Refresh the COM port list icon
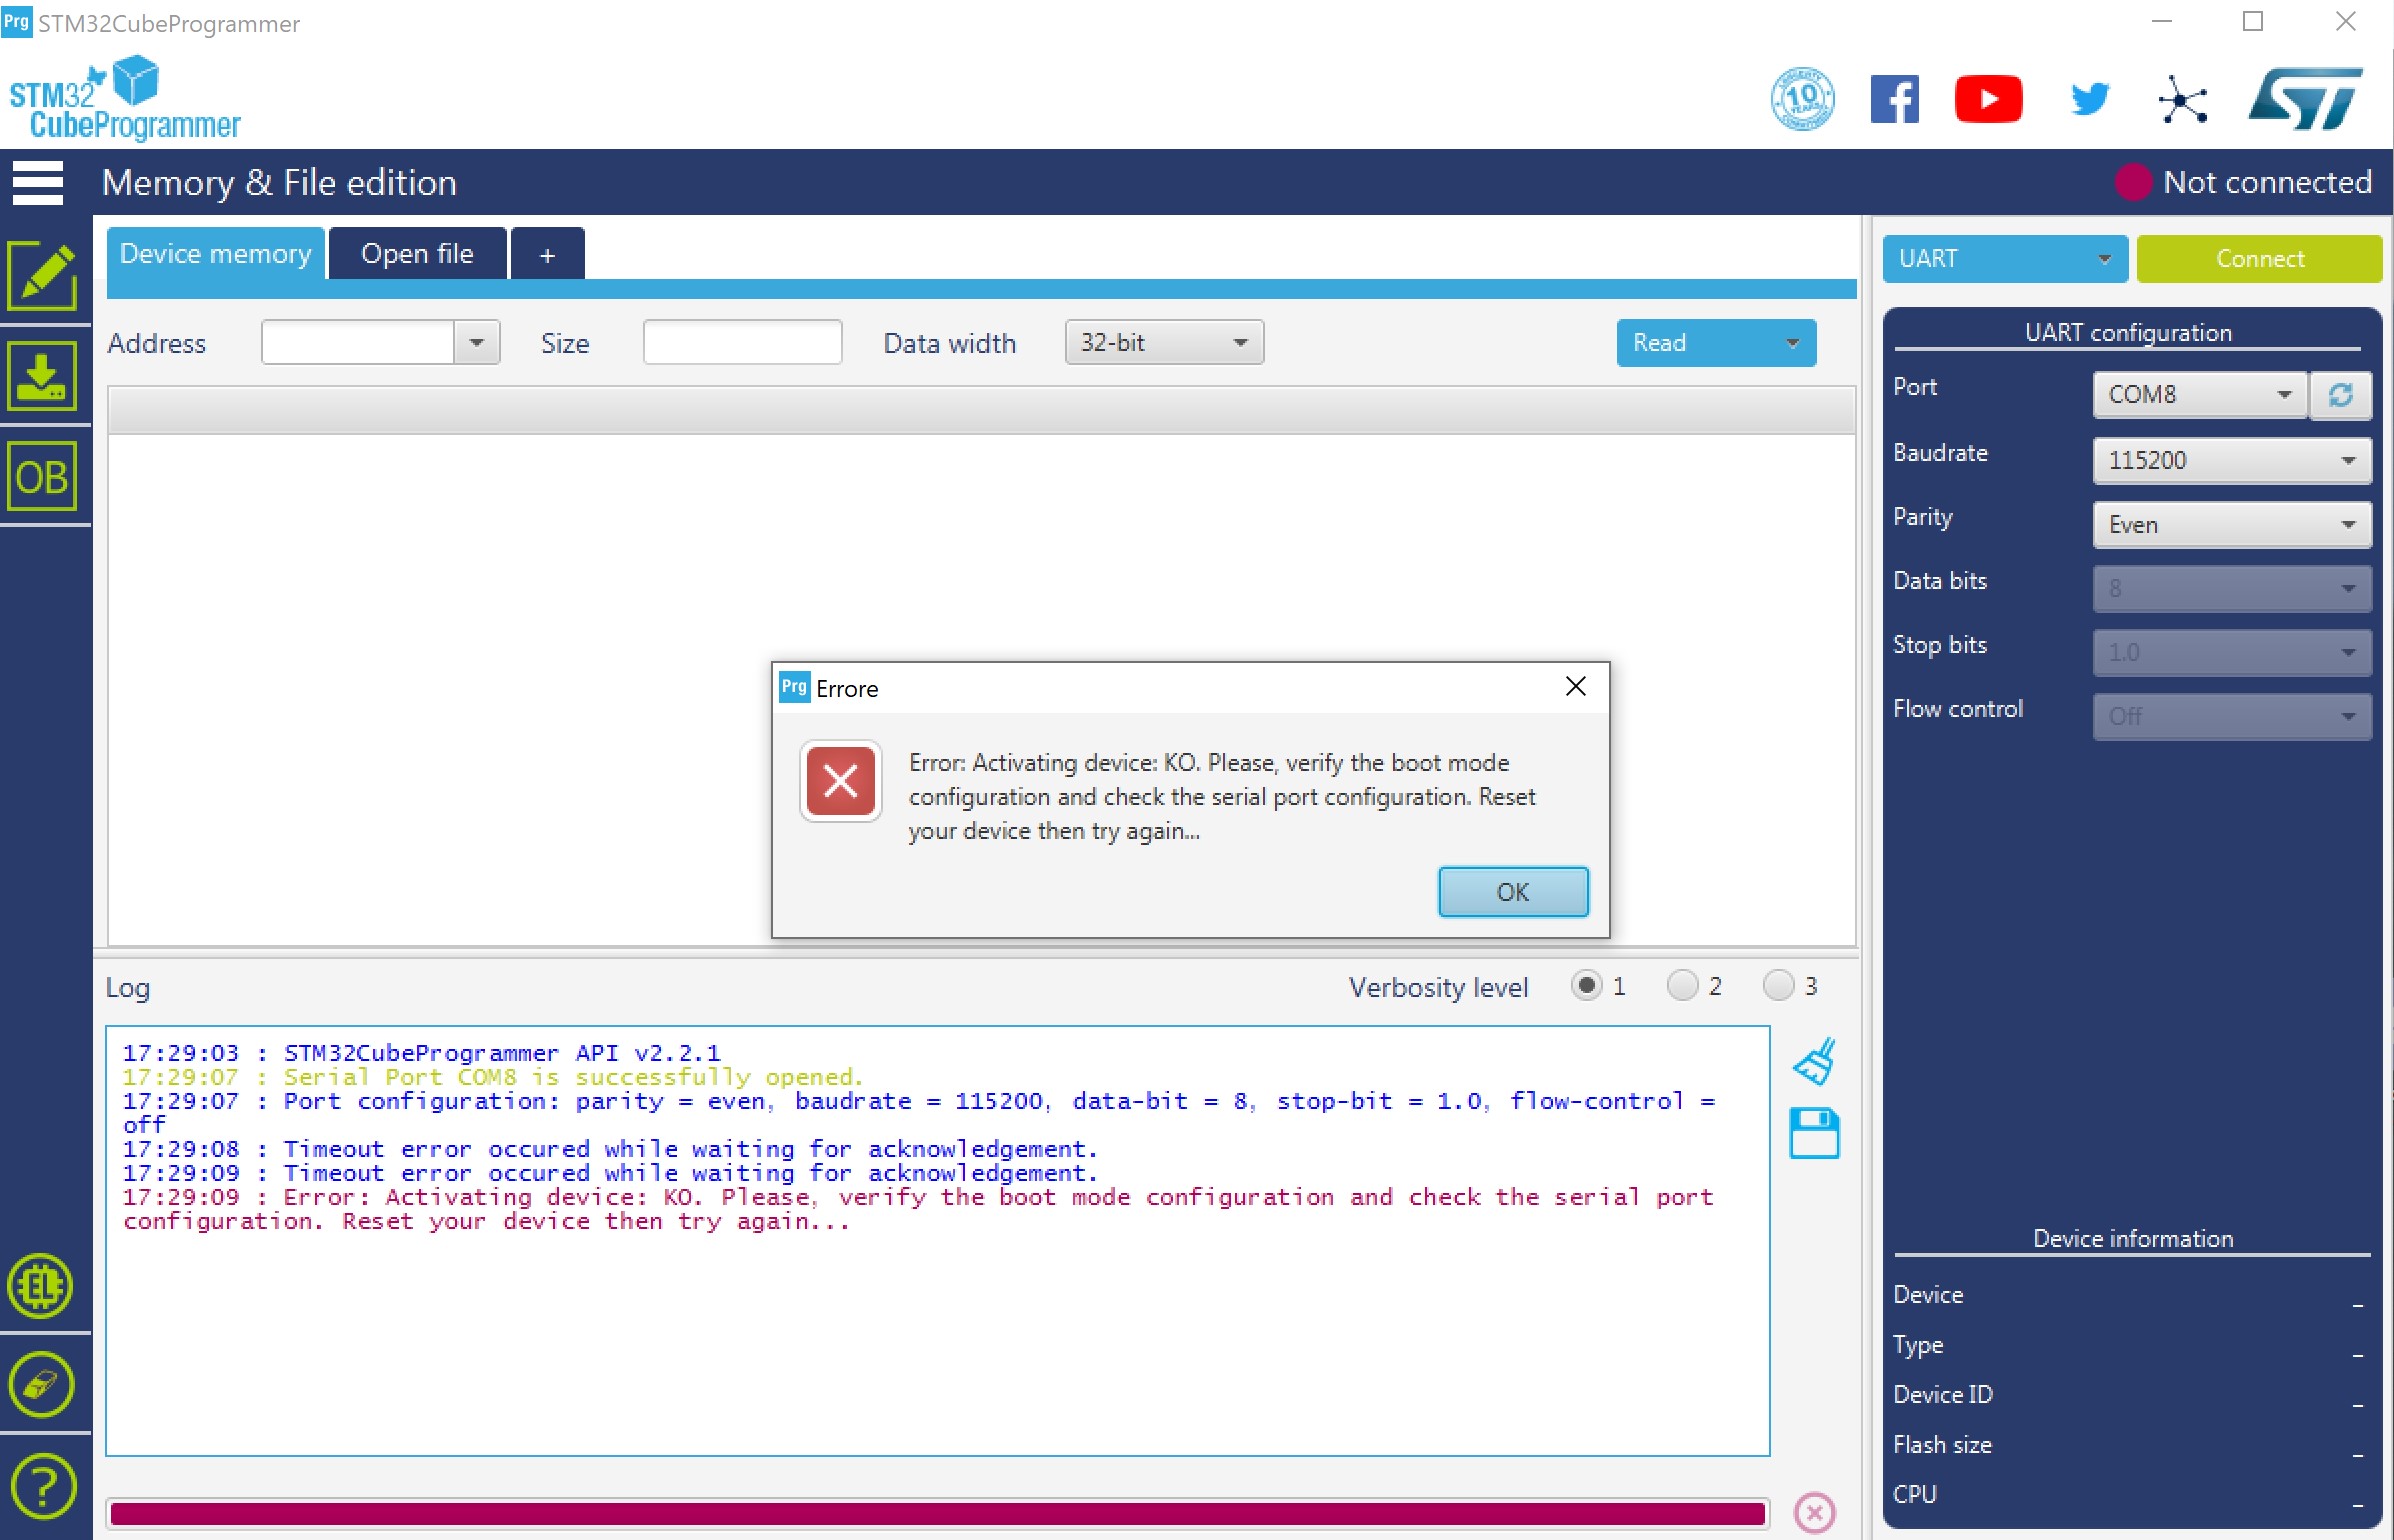 pos(2340,395)
